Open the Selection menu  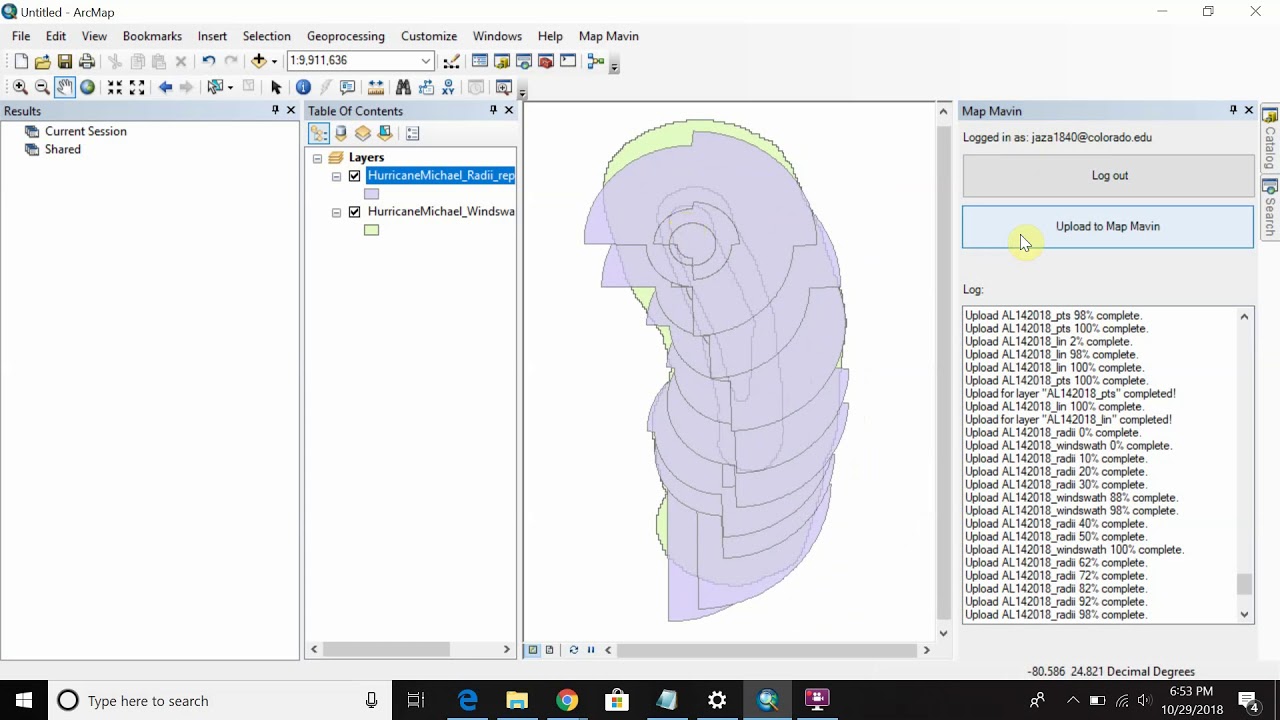(x=267, y=36)
